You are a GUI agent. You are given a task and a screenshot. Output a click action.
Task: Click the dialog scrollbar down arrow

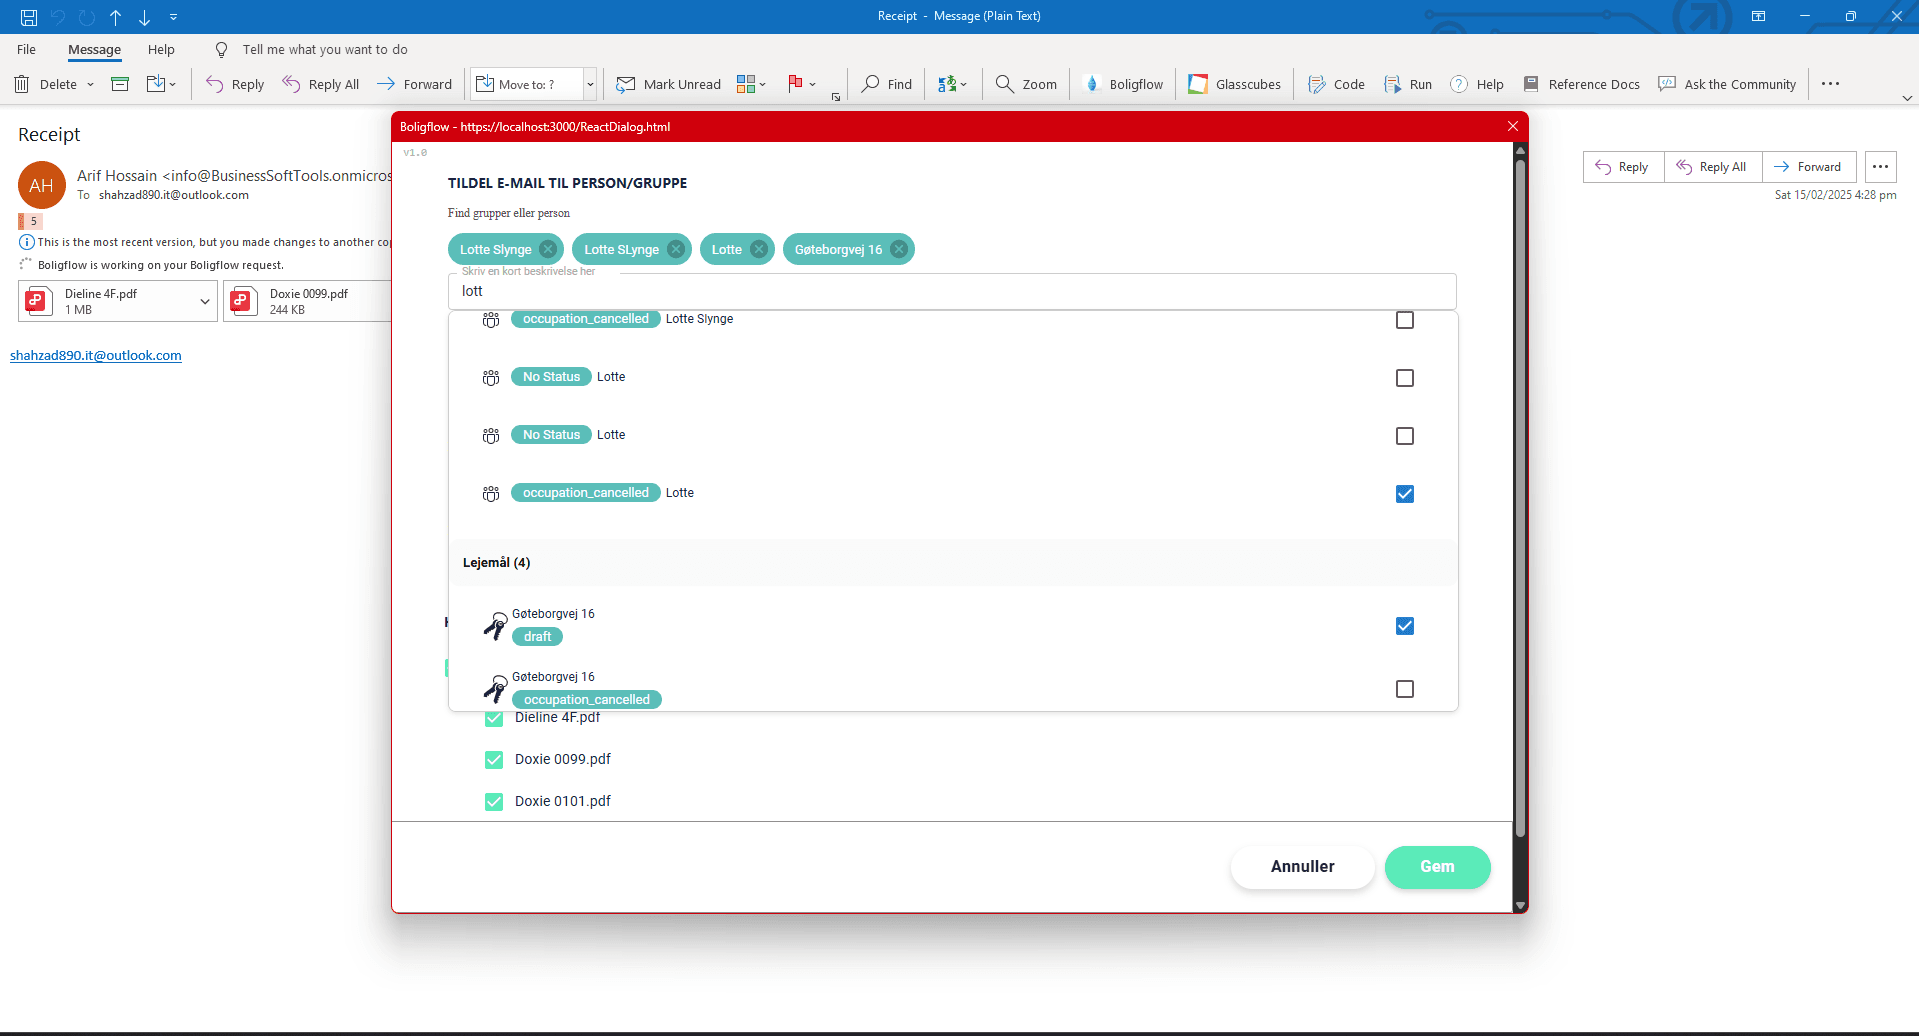tap(1520, 906)
